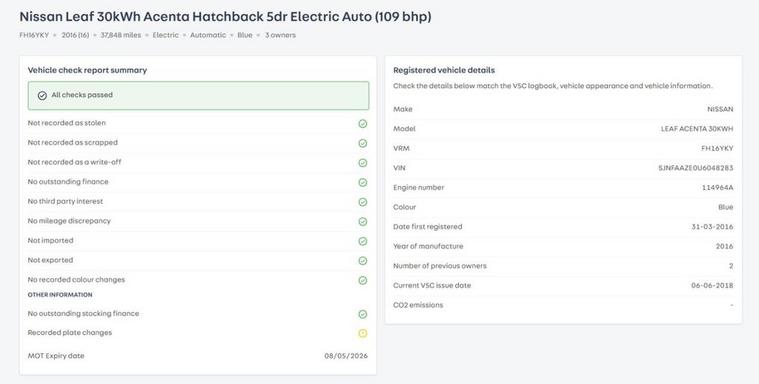The height and width of the screenshot is (384, 759).
Task: Click the Model value 'LEAF ACENTA 30KWH'
Action: click(697, 129)
